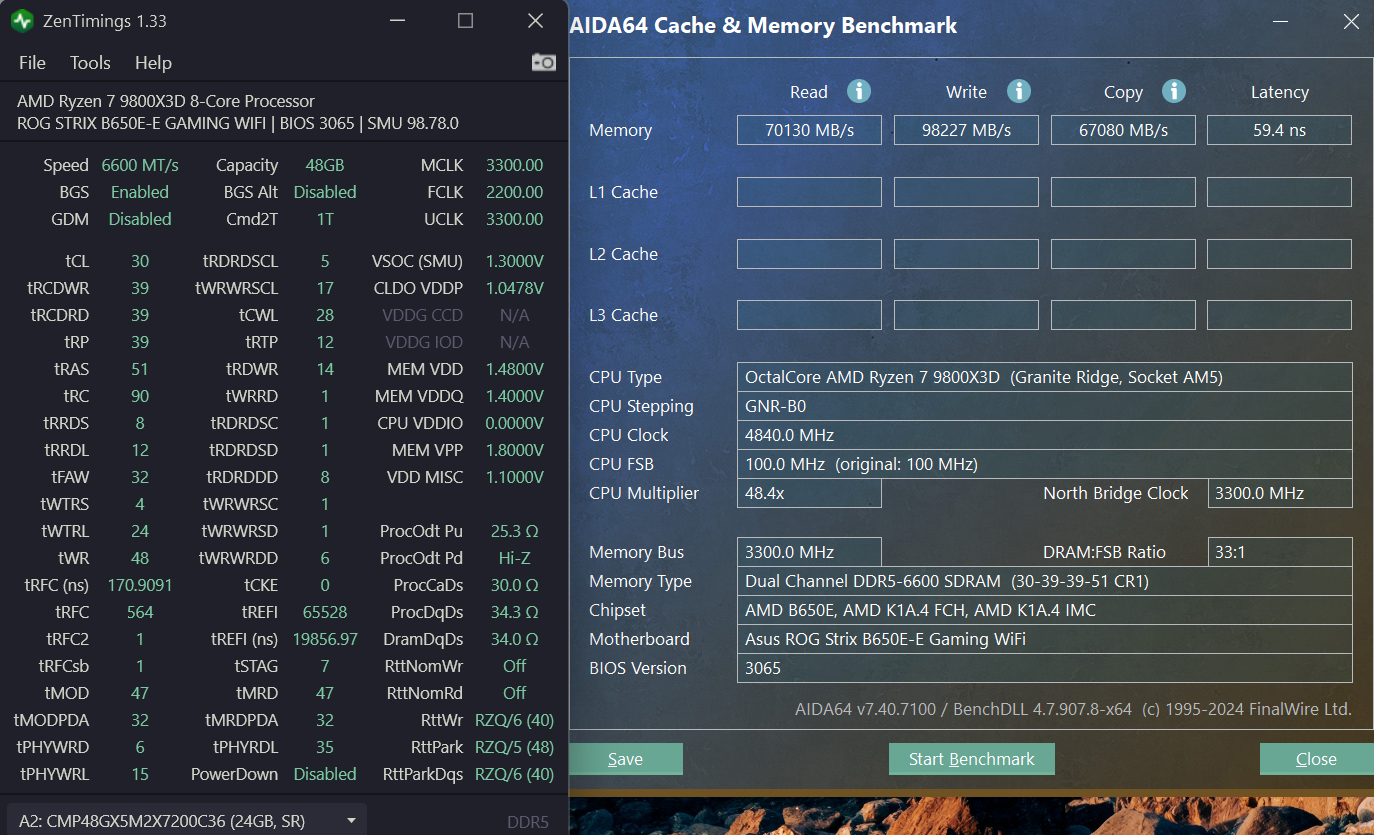This screenshot has height=835, width=1374.
Task: Click the MEM VDD value 1.4800V
Action: point(514,369)
